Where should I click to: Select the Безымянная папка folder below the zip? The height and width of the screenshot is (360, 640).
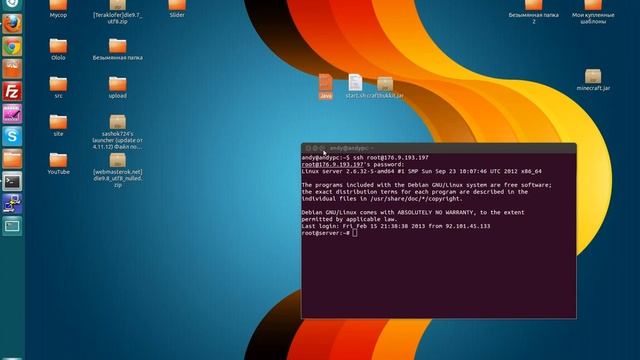click(118, 49)
